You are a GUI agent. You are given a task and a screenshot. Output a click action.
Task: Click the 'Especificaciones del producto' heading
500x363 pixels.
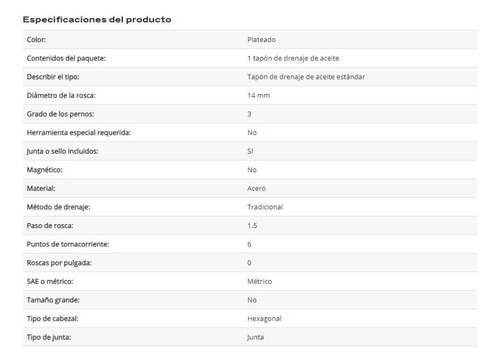point(97,20)
